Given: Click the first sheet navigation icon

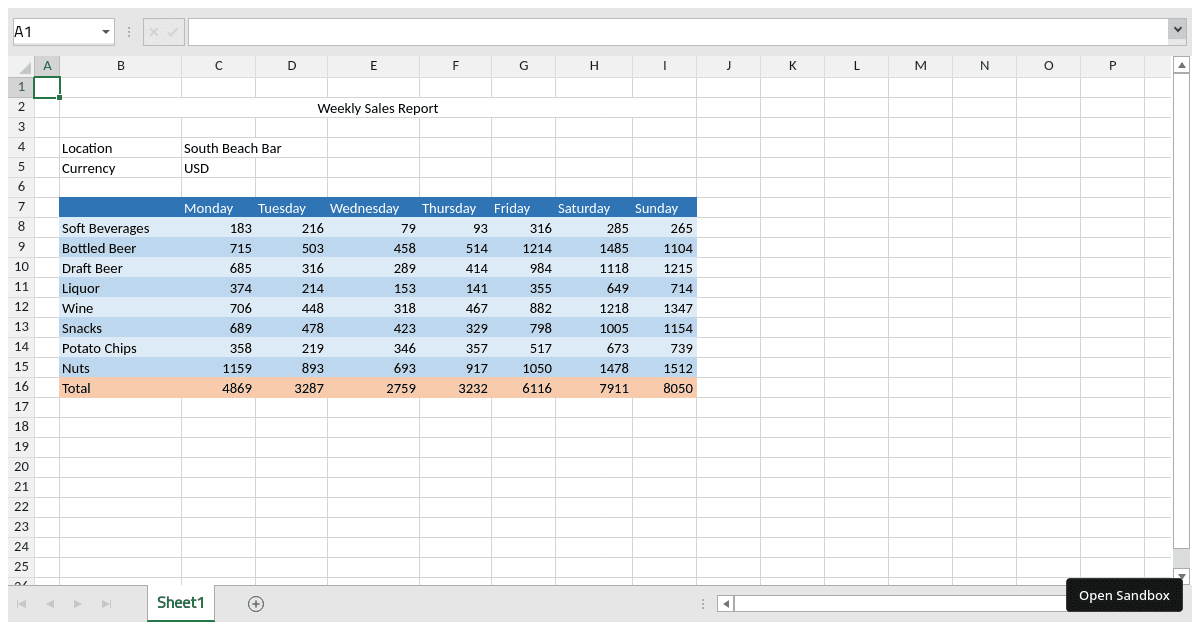Looking at the screenshot, I should pos(22,603).
